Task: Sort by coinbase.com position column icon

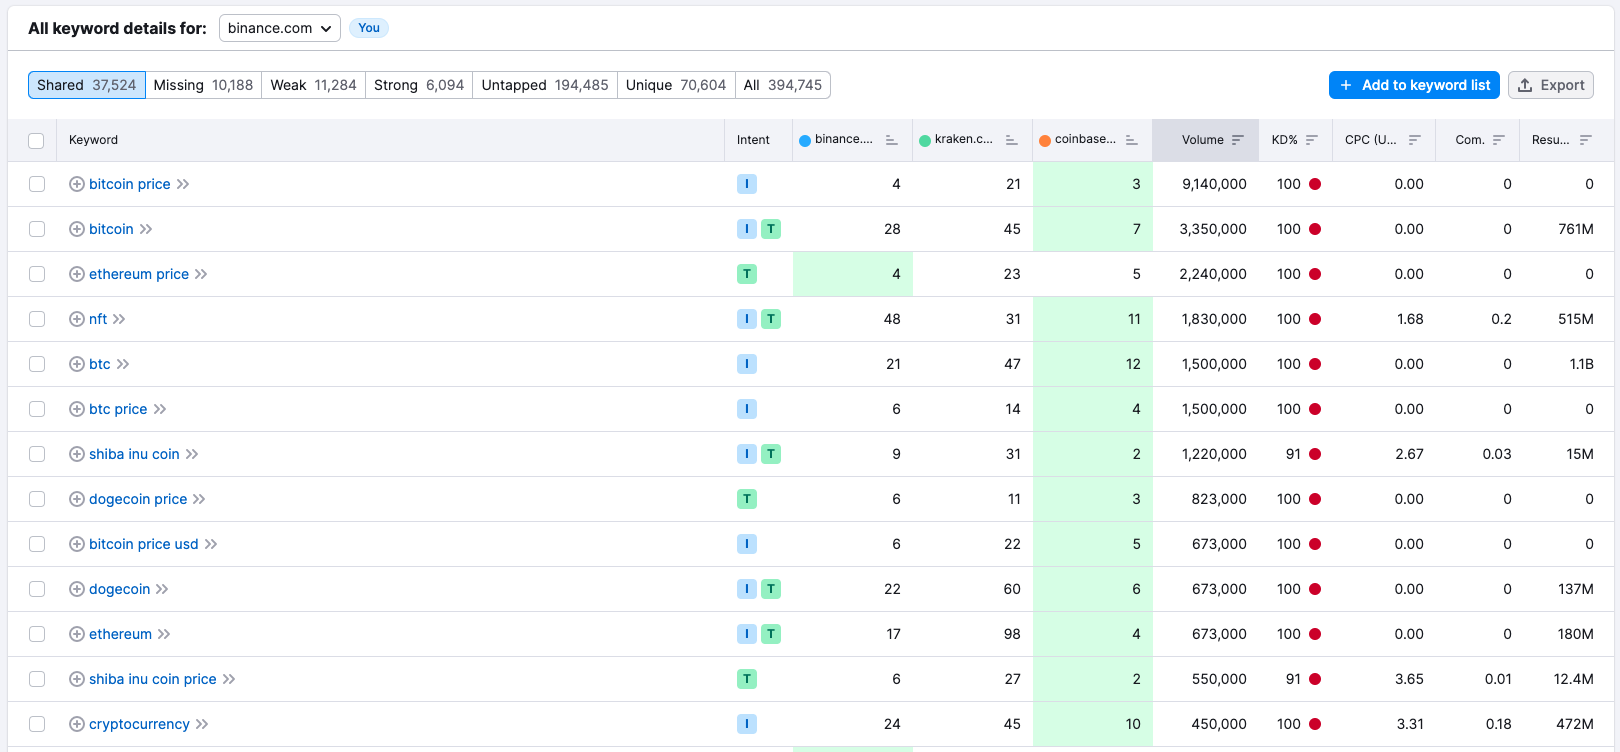Action: click(1132, 140)
